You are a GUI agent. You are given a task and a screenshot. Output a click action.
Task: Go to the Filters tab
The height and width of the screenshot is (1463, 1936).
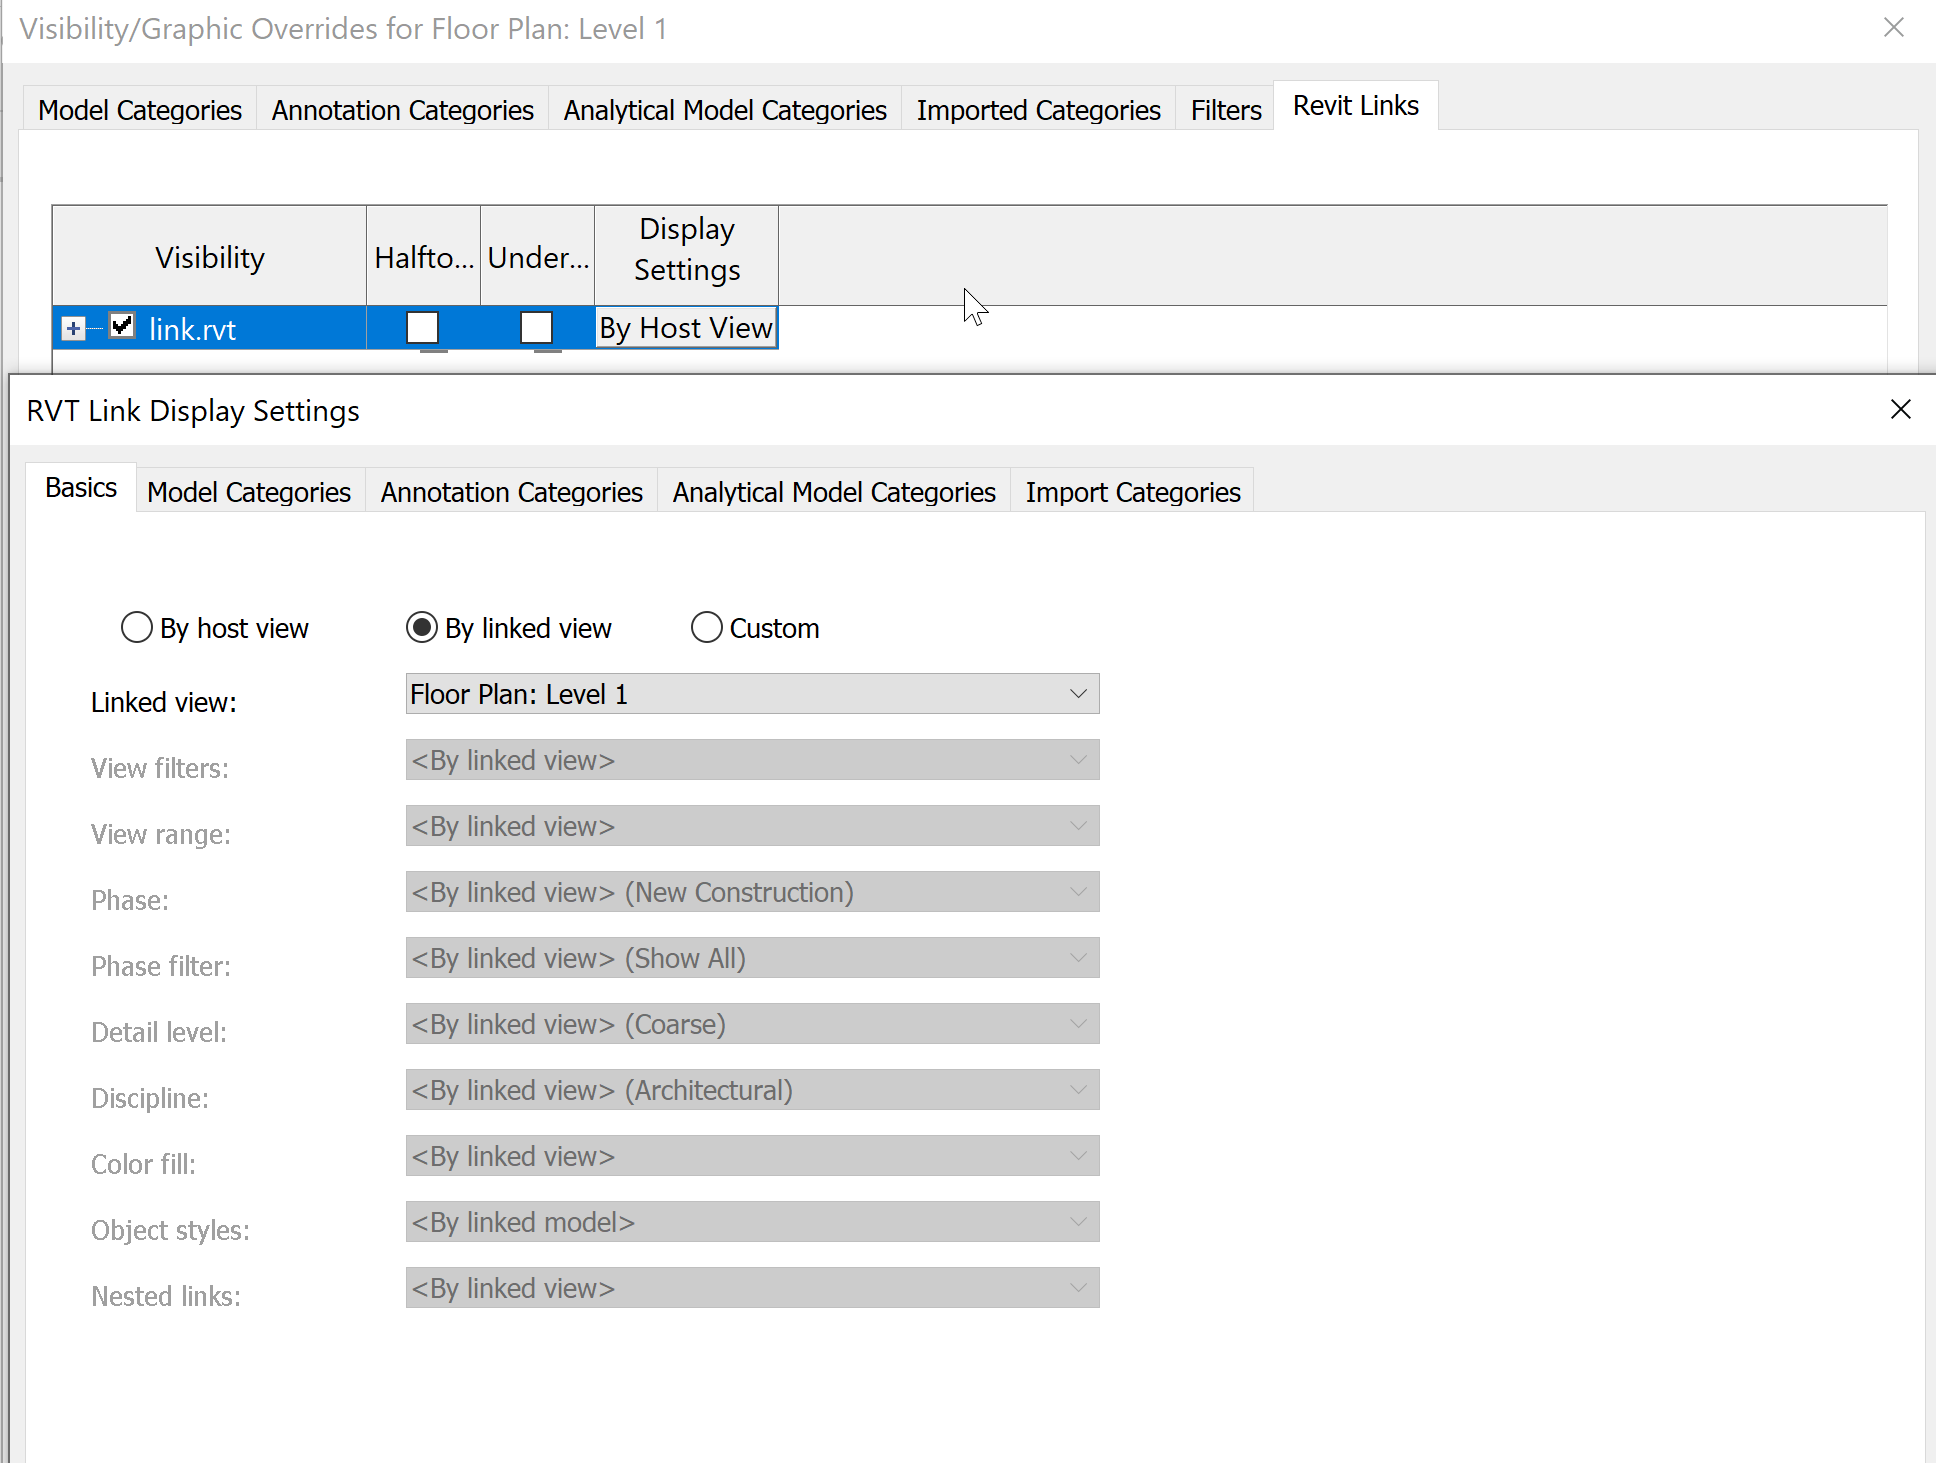pos(1225,110)
